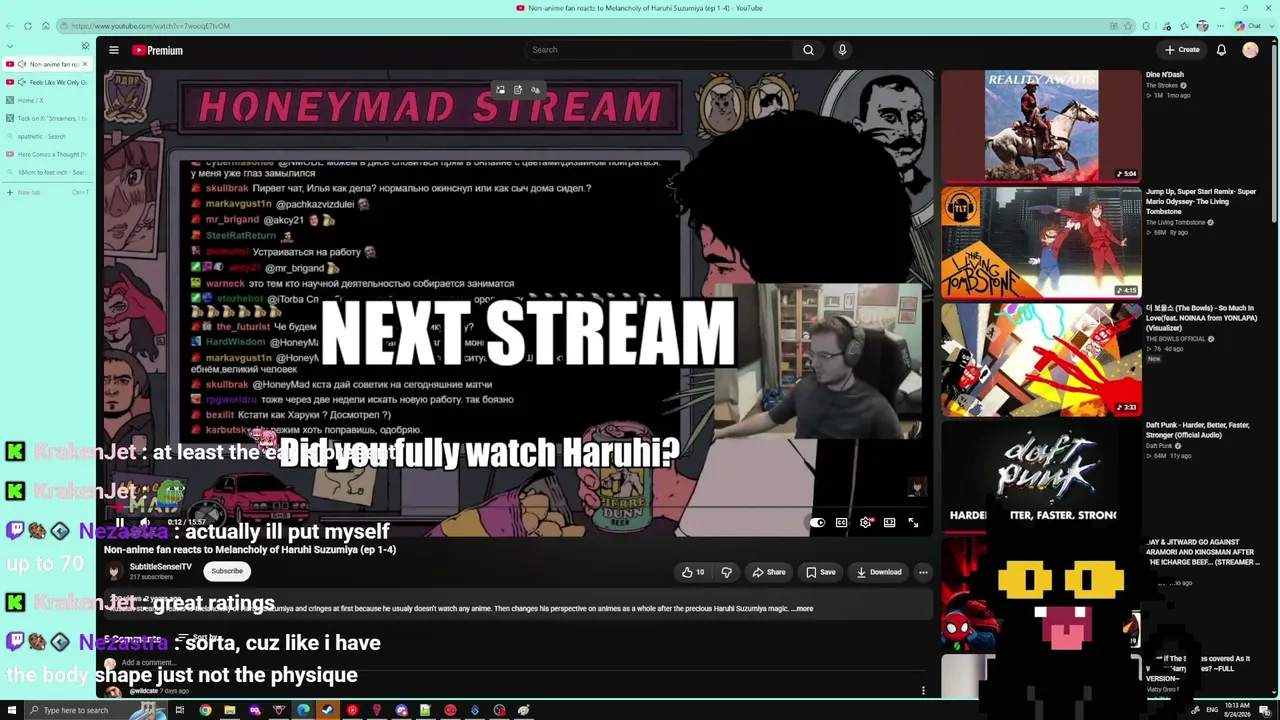1280x720 pixels.
Task: Open the YouTube account avatar menu
Action: click(x=1250, y=50)
